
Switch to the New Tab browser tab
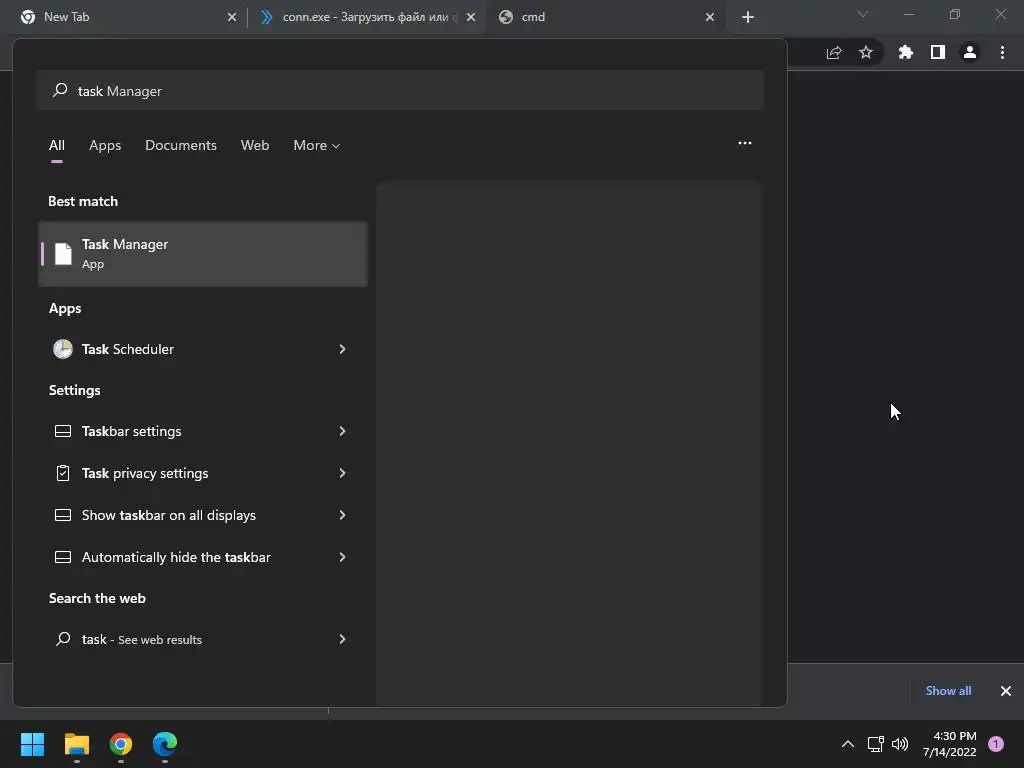pyautogui.click(x=124, y=17)
